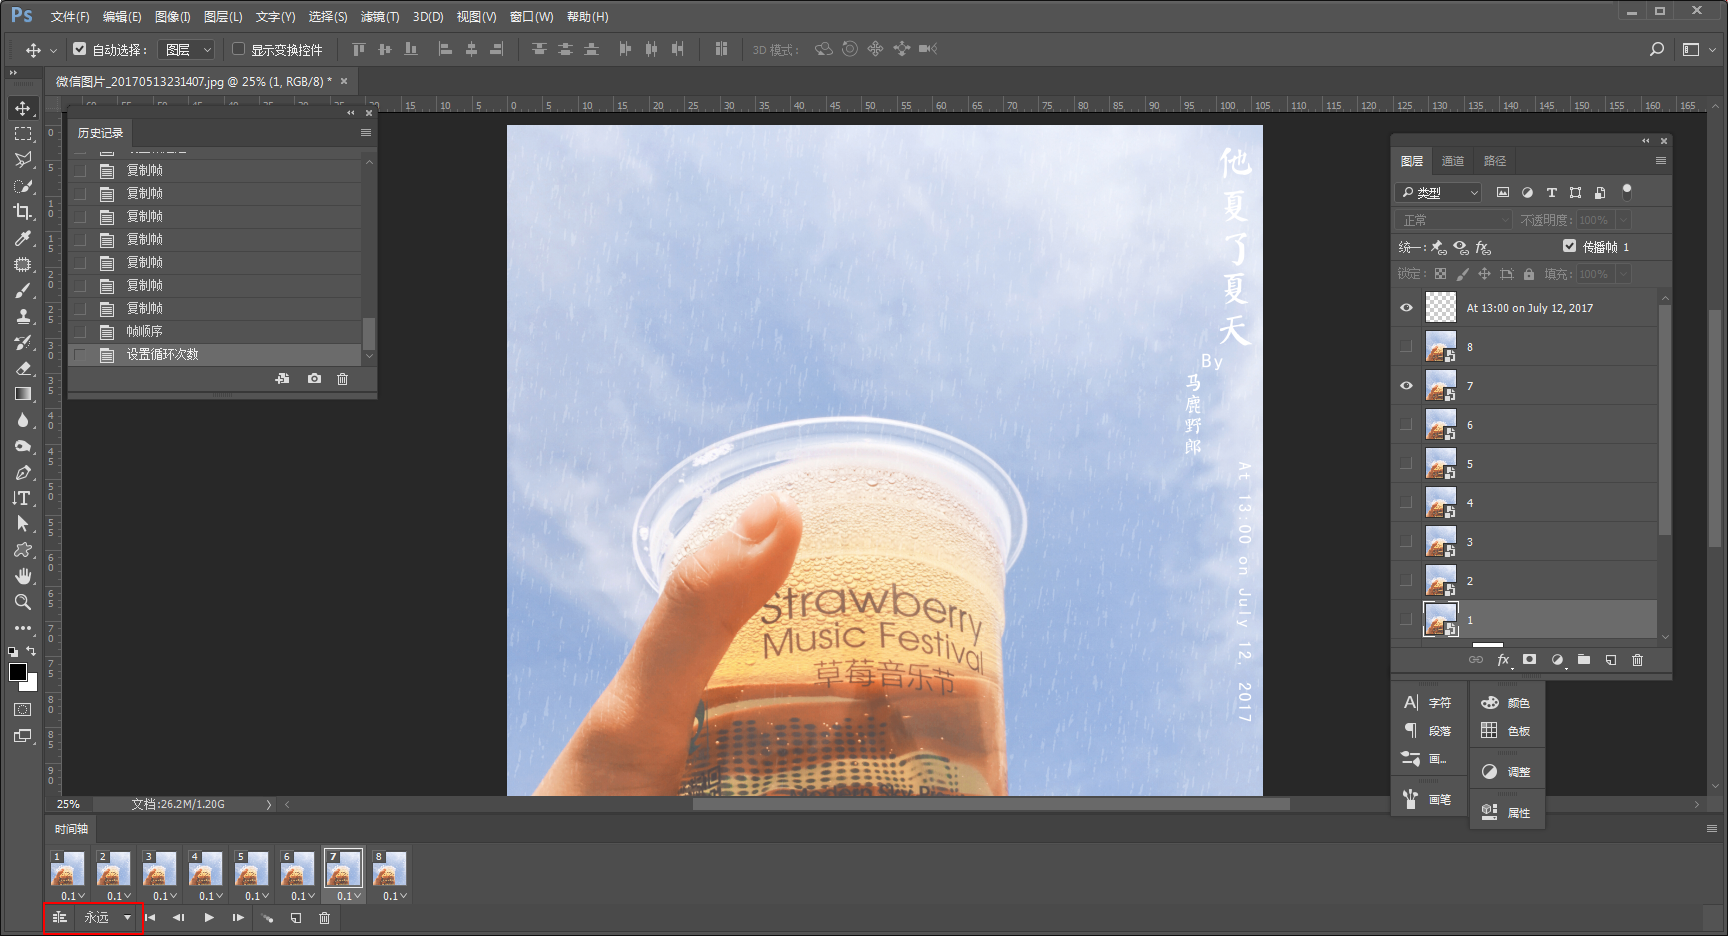The height and width of the screenshot is (936, 1728).
Task: Open the History panel menu
Action: pyautogui.click(x=366, y=133)
